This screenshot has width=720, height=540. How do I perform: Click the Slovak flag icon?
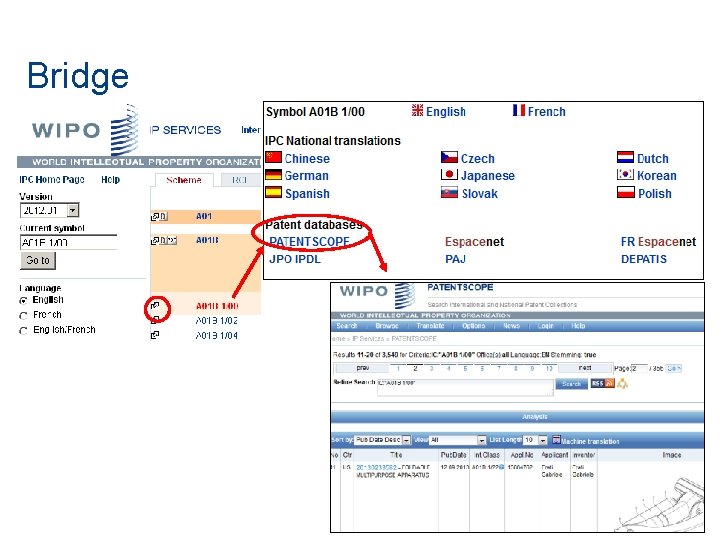449,192
